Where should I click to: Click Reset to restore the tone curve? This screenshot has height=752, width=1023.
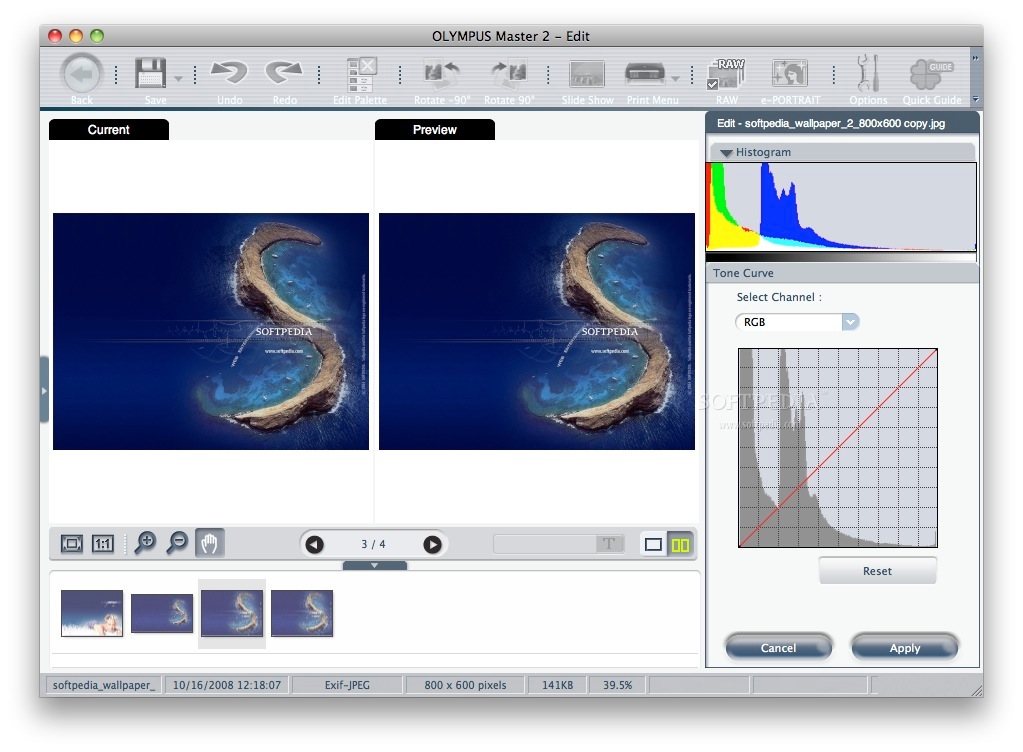[x=877, y=570]
